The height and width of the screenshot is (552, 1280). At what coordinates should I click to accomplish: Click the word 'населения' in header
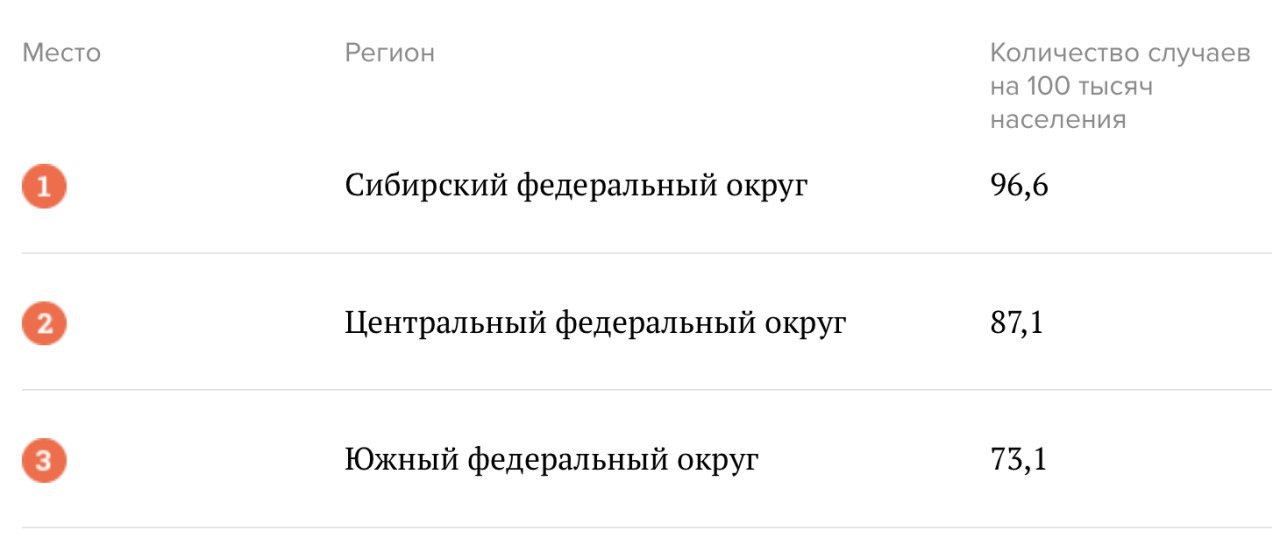pyautogui.click(x=1058, y=120)
